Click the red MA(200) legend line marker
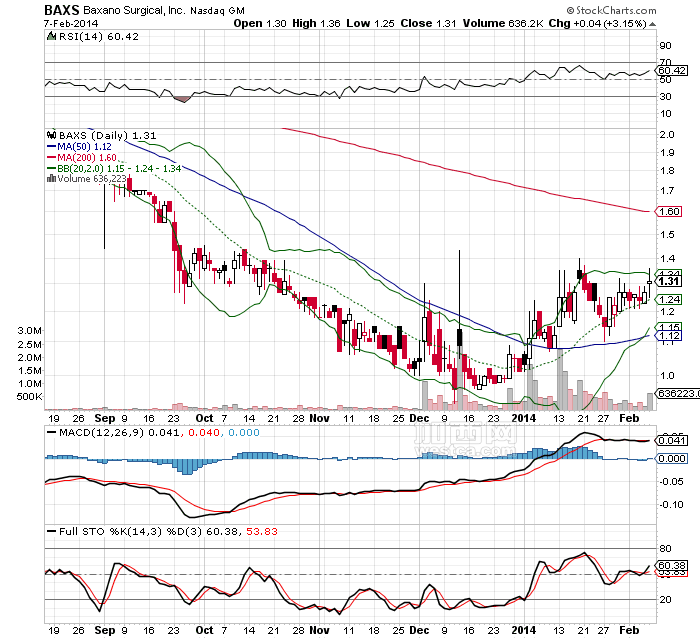This screenshot has width=700, height=639. coord(51,158)
